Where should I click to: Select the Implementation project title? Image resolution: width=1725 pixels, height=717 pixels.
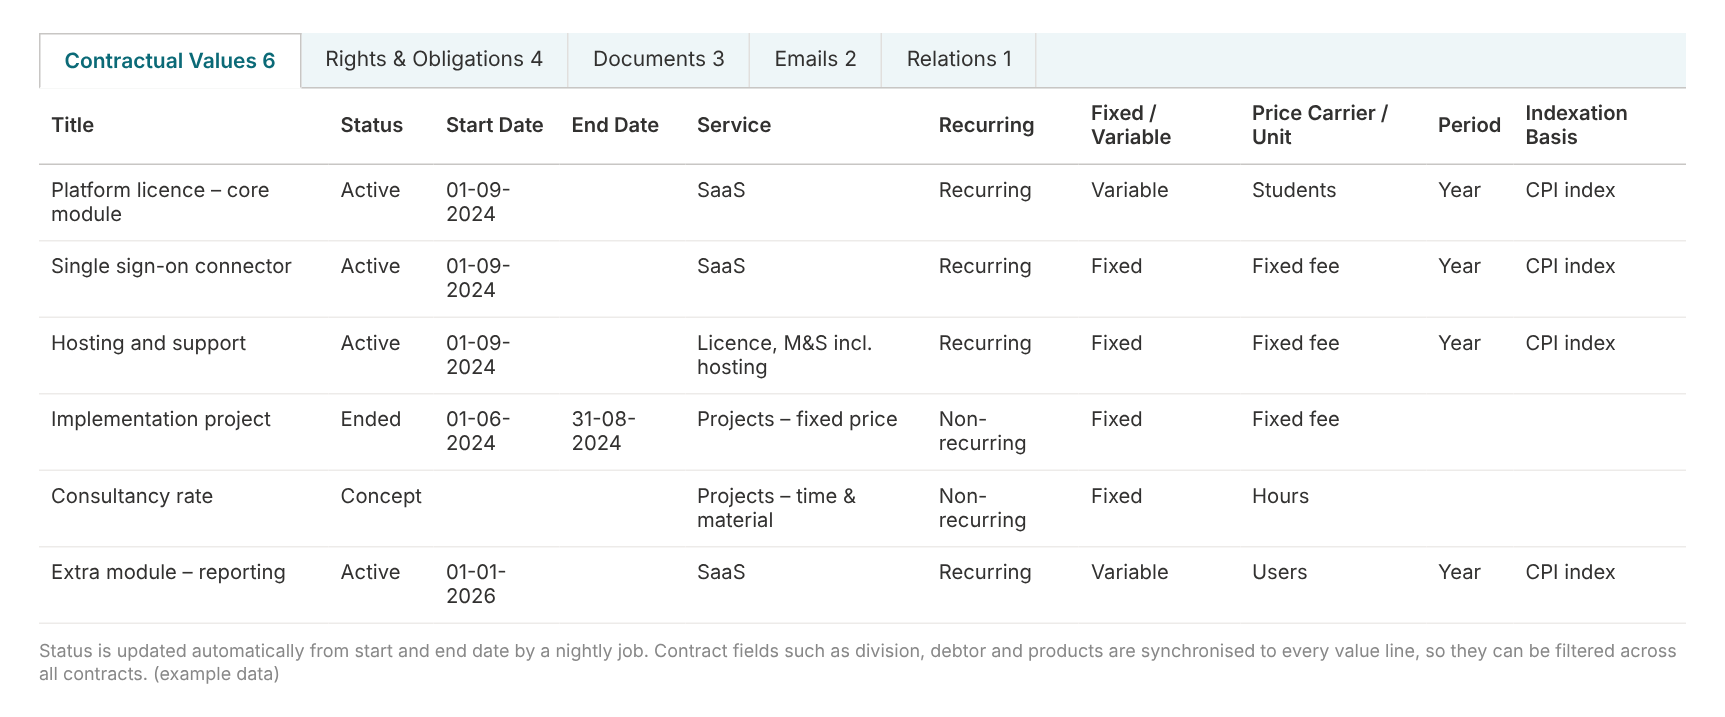(x=161, y=419)
